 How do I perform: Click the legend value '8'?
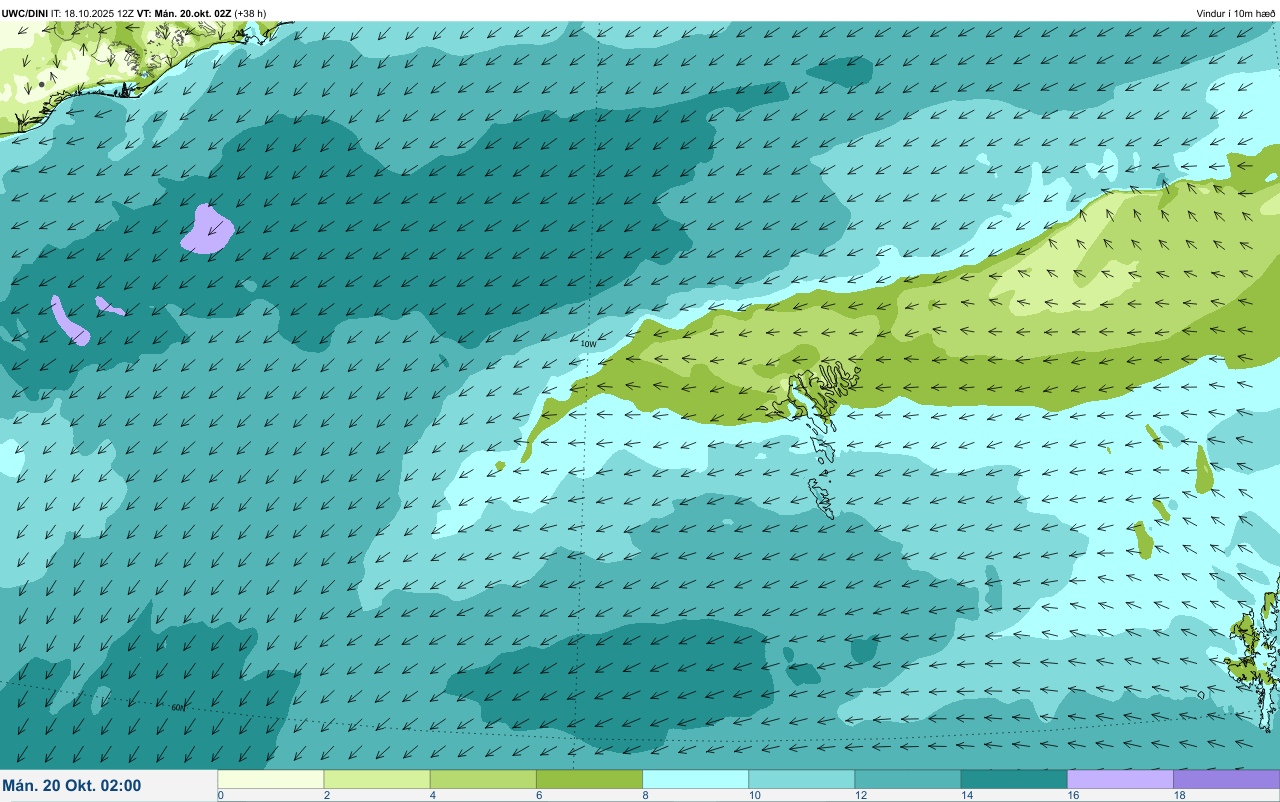click(645, 795)
